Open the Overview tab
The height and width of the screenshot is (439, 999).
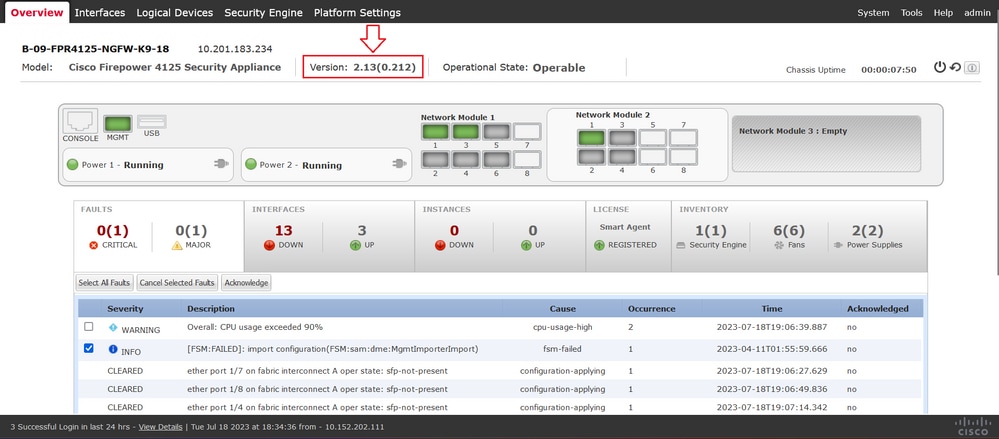click(x=37, y=13)
